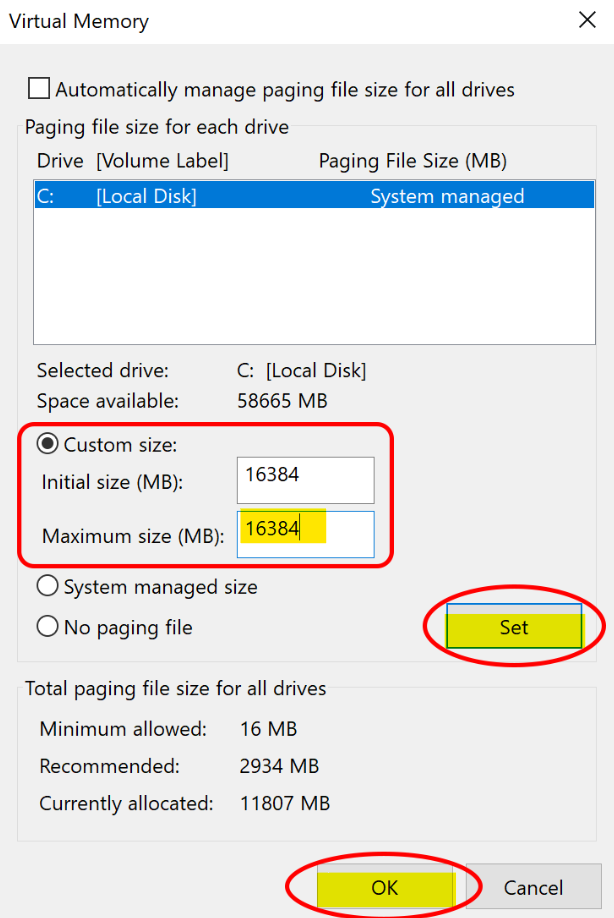Click the Set button
Screen dimensions: 614x918
[514, 626]
